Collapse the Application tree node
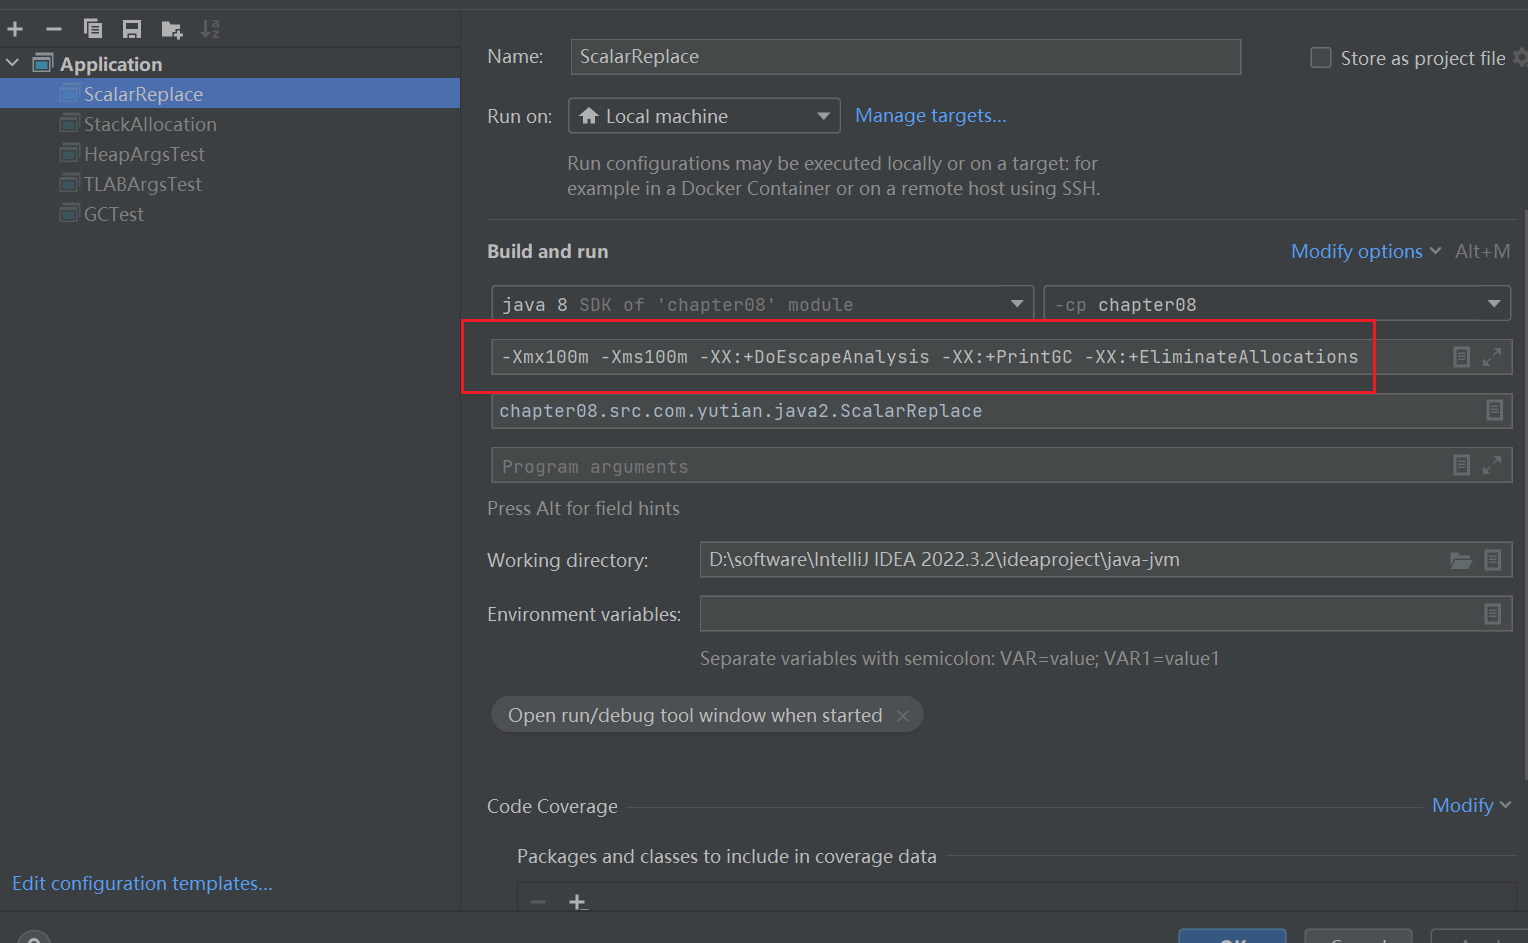Viewport: 1528px width, 943px height. [x=13, y=64]
